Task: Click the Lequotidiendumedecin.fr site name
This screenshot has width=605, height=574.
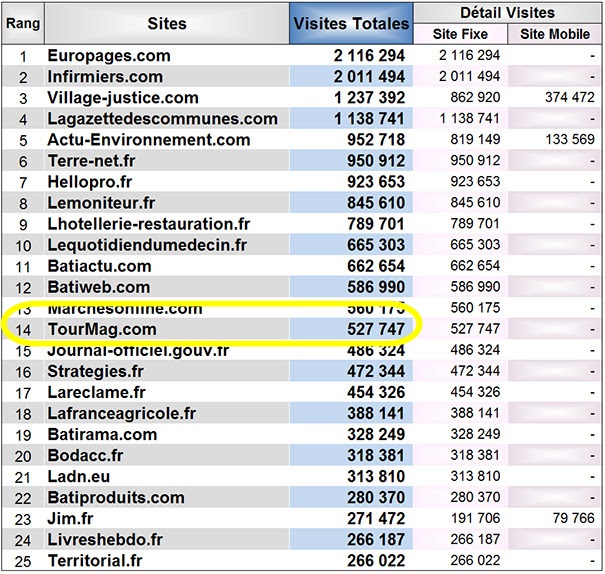Action: [147, 245]
